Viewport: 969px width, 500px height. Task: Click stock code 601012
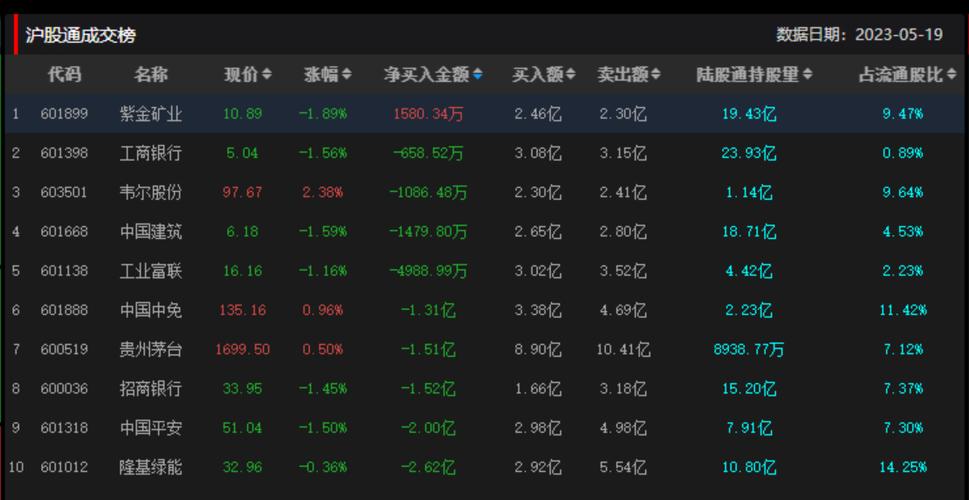click(64, 467)
